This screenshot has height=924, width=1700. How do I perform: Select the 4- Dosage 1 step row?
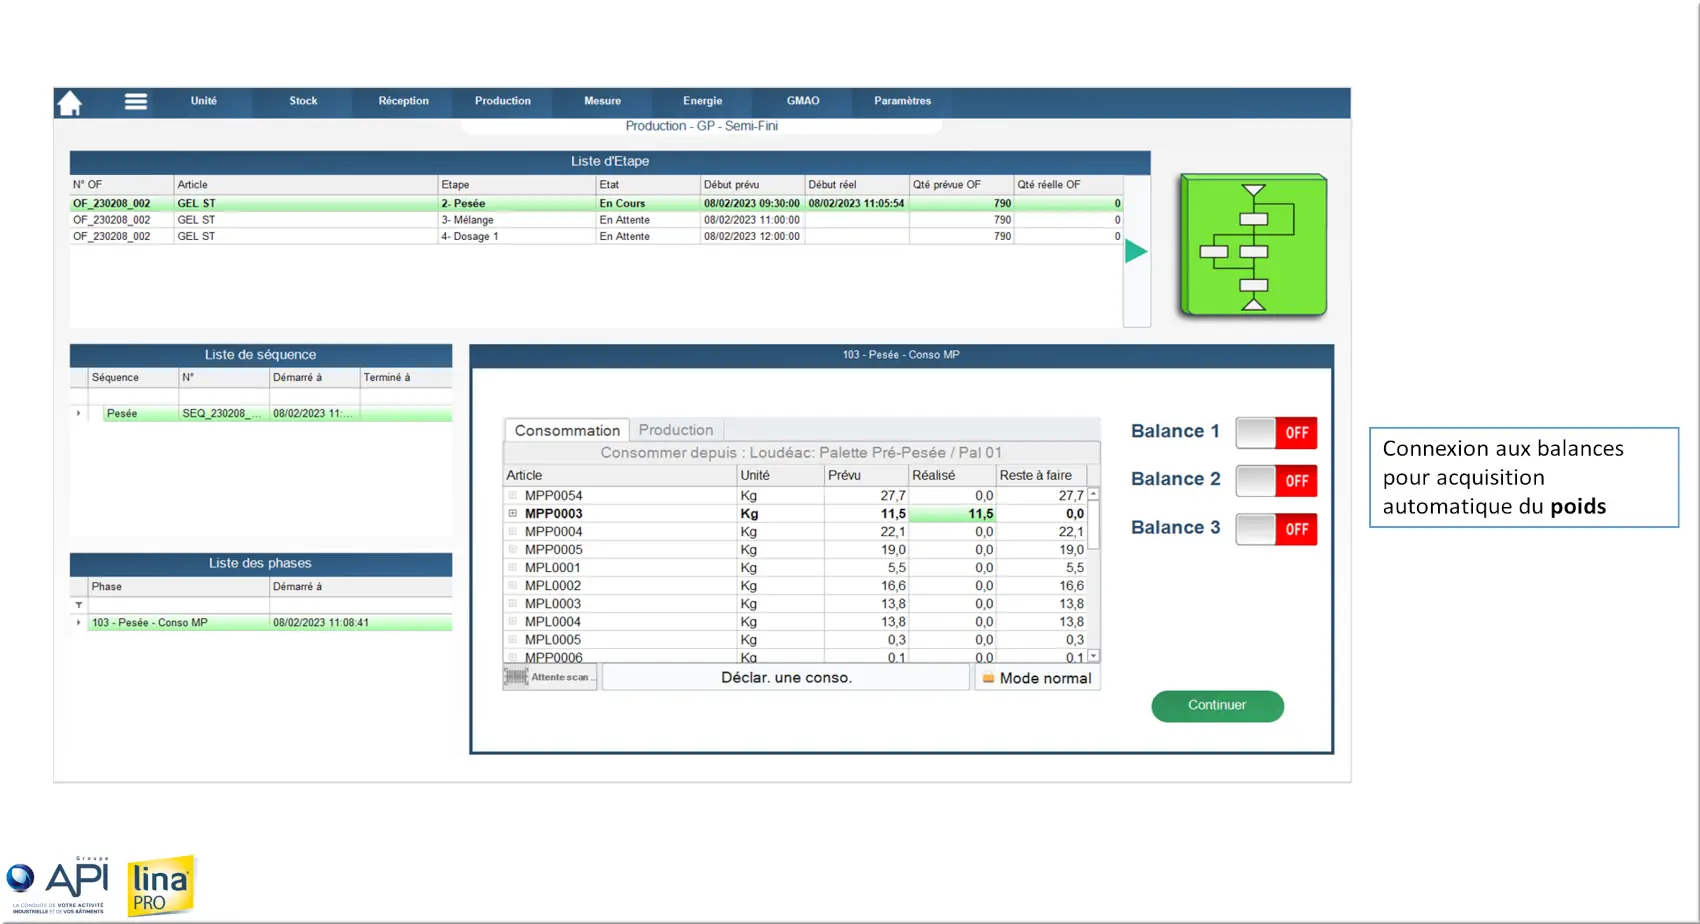(595, 237)
